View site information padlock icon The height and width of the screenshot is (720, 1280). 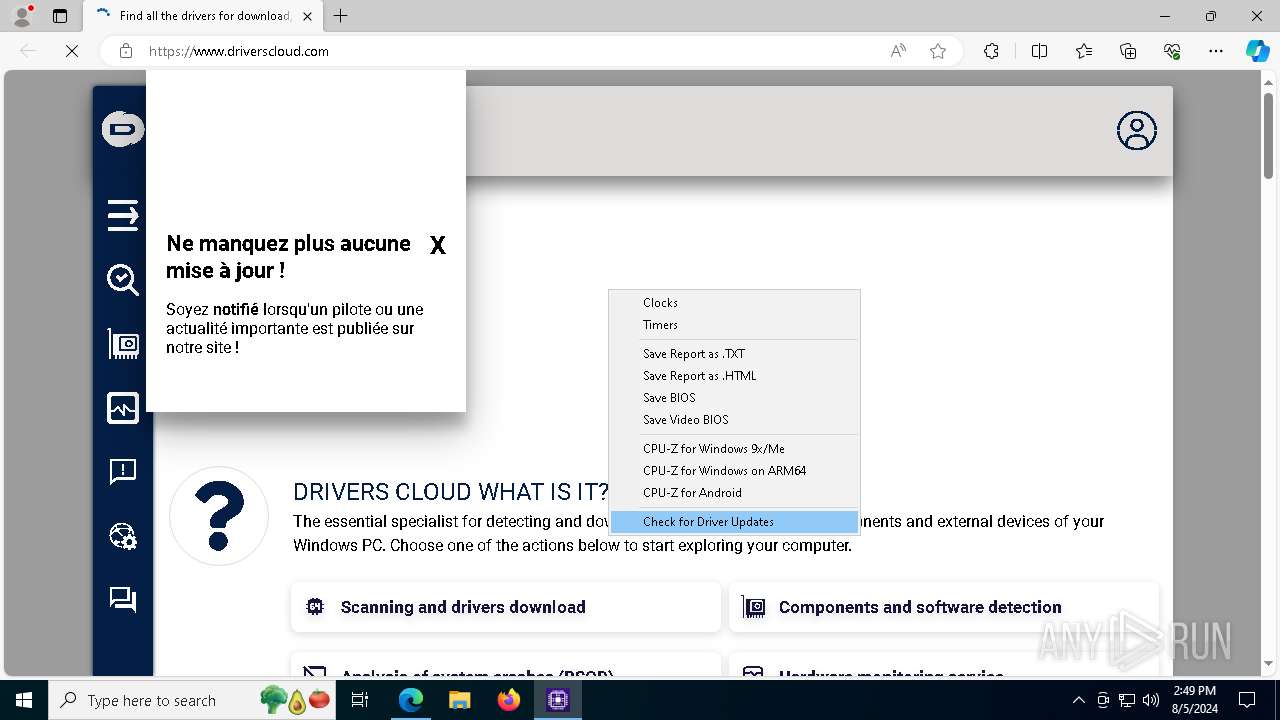[x=126, y=51]
